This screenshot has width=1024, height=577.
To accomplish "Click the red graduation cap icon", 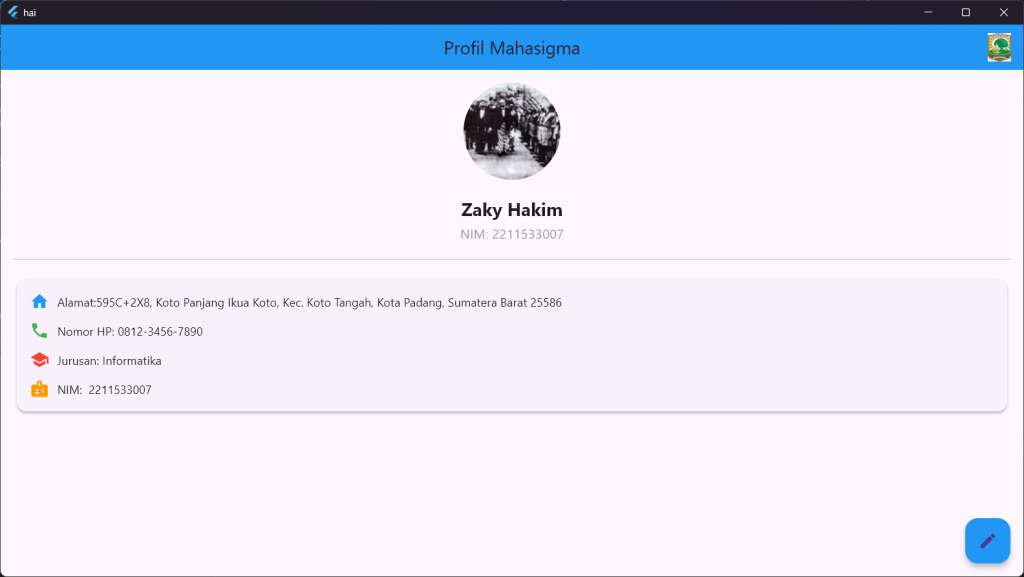I will tap(40, 360).
